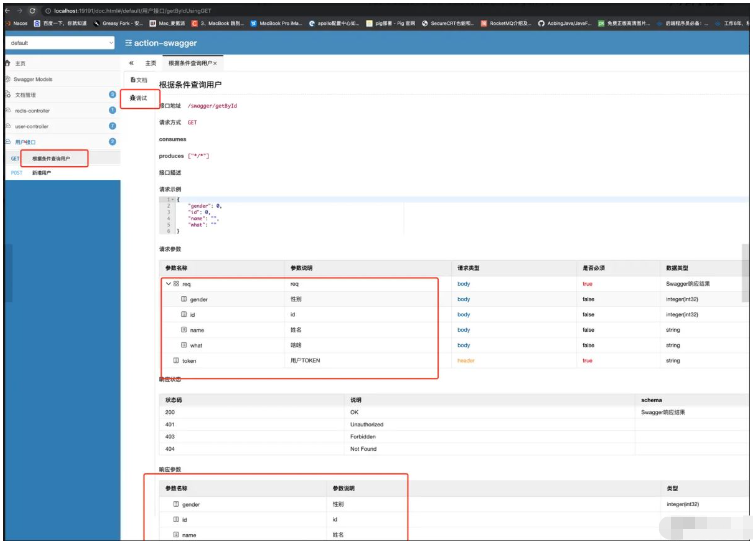The image size is (753, 542).
Task: Click the browser forward arrow
Action: [x=18, y=9]
